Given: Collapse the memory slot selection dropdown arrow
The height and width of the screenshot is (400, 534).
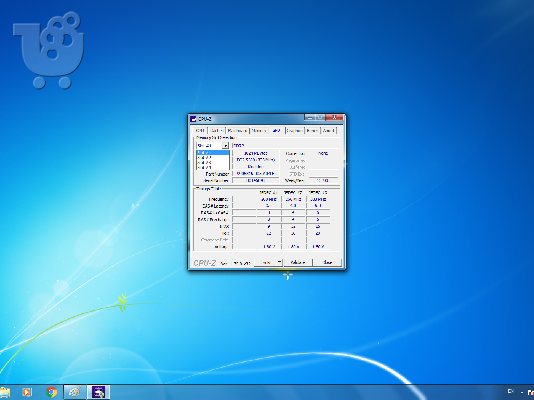Looking at the screenshot, I should point(225,146).
